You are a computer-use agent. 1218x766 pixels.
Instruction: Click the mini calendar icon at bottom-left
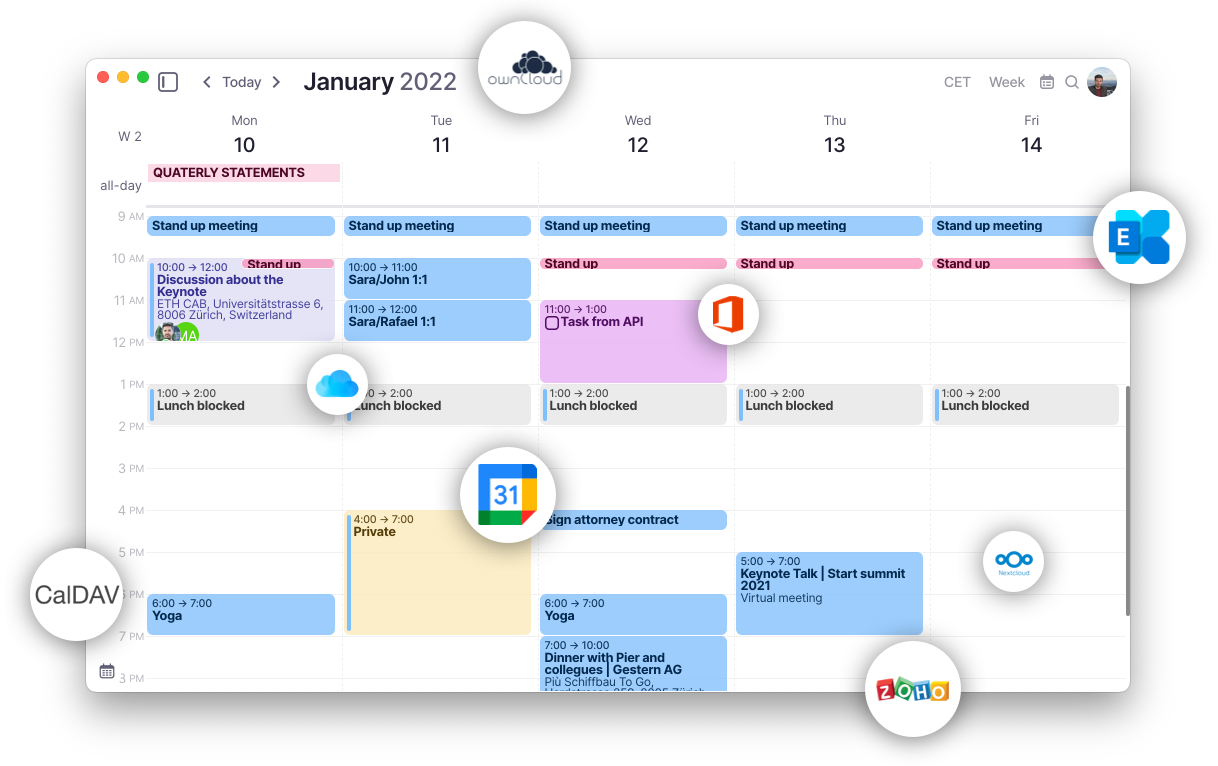point(107,671)
